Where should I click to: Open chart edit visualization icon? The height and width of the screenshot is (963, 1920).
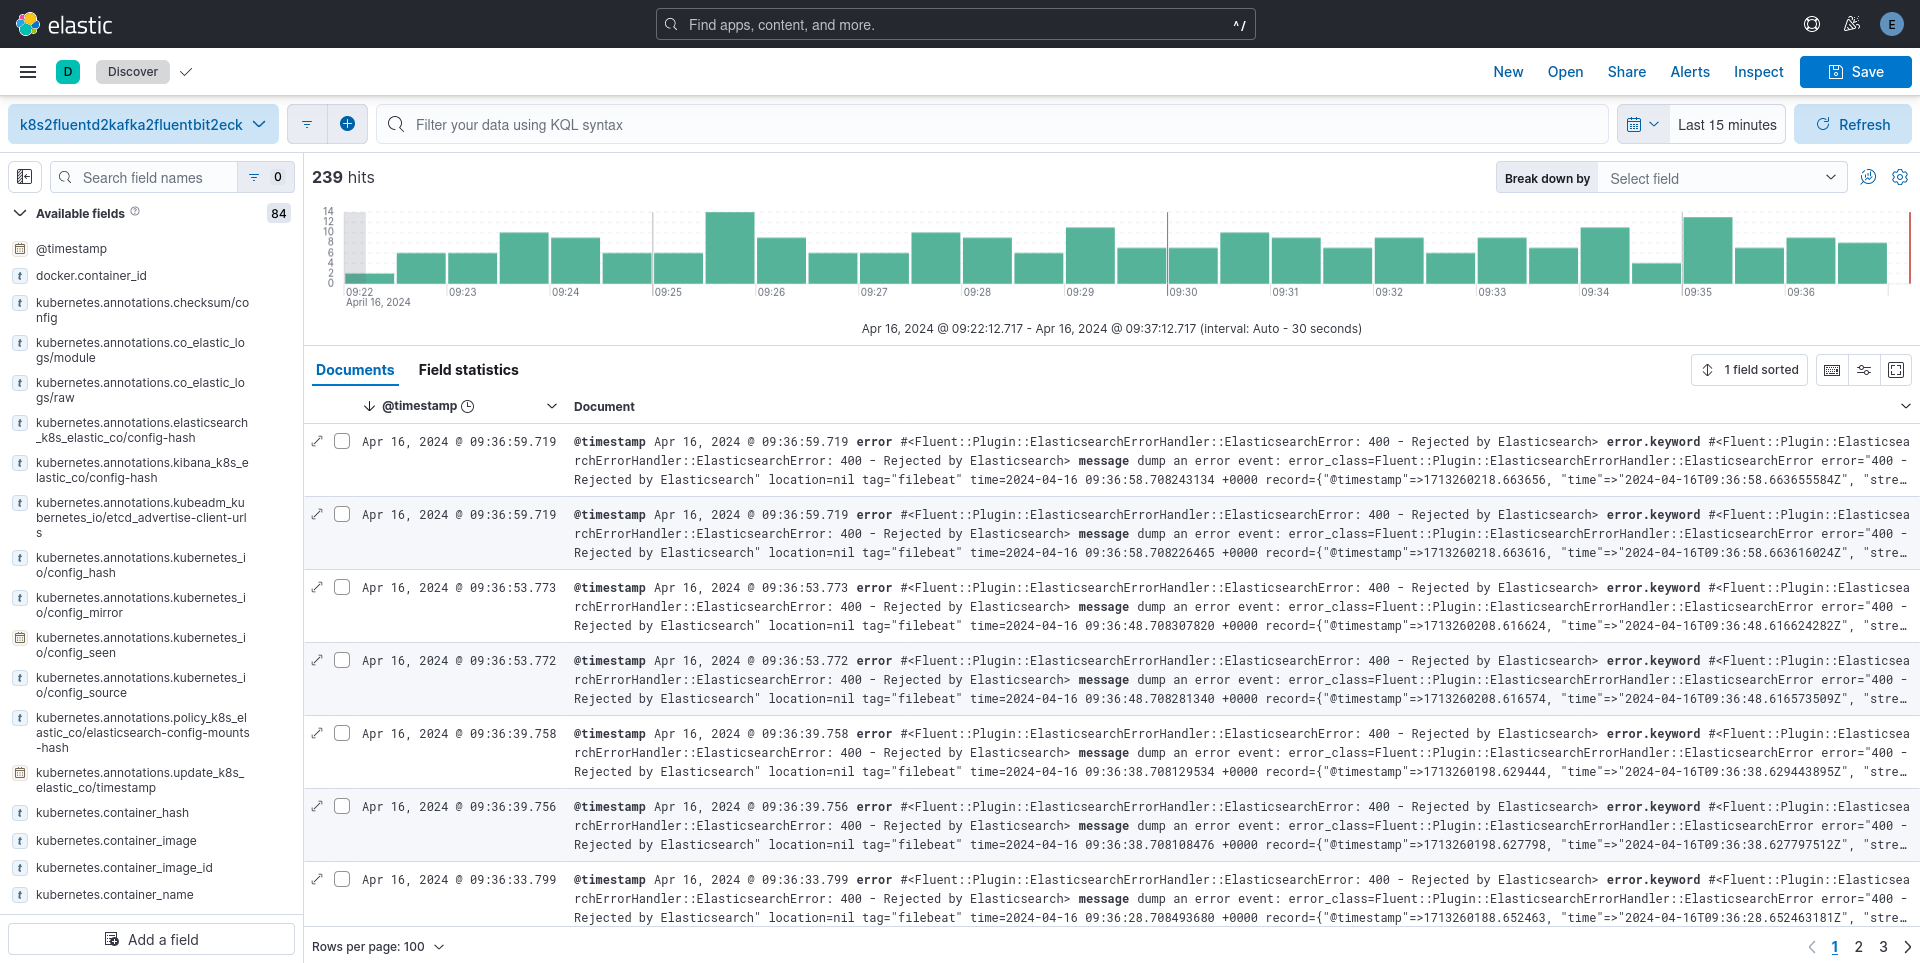point(1868,177)
